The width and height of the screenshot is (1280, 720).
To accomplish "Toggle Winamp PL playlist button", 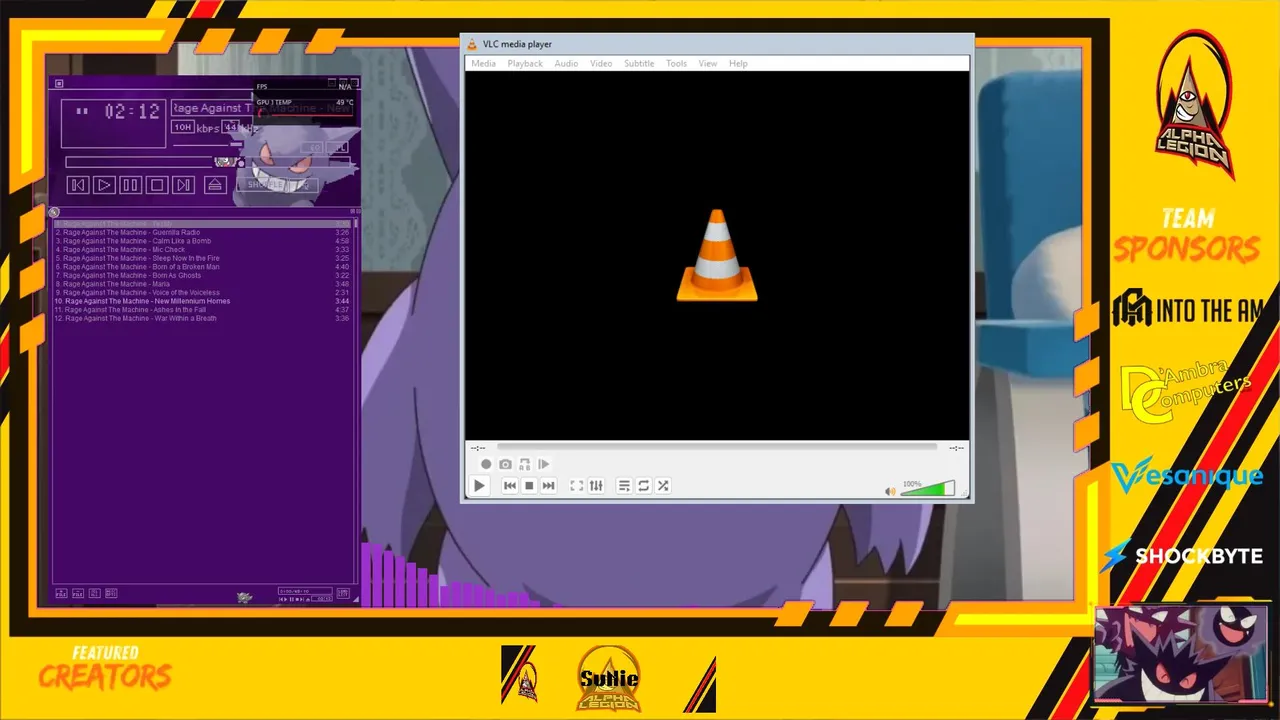I will [338, 147].
